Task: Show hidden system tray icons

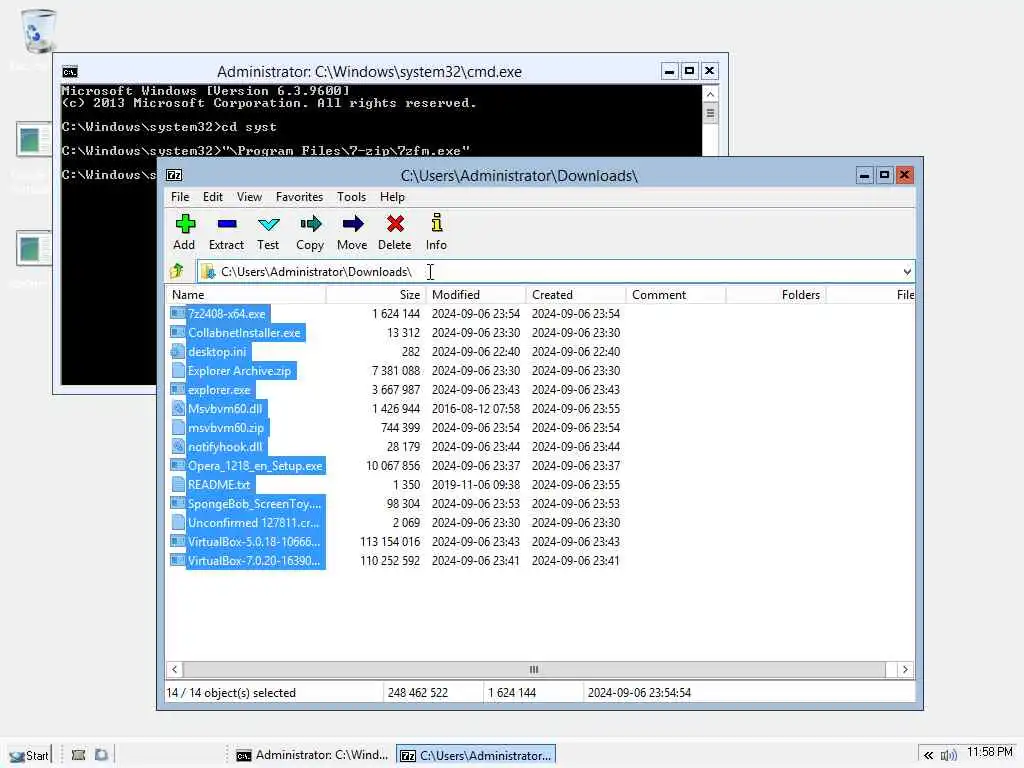Action: (928, 755)
